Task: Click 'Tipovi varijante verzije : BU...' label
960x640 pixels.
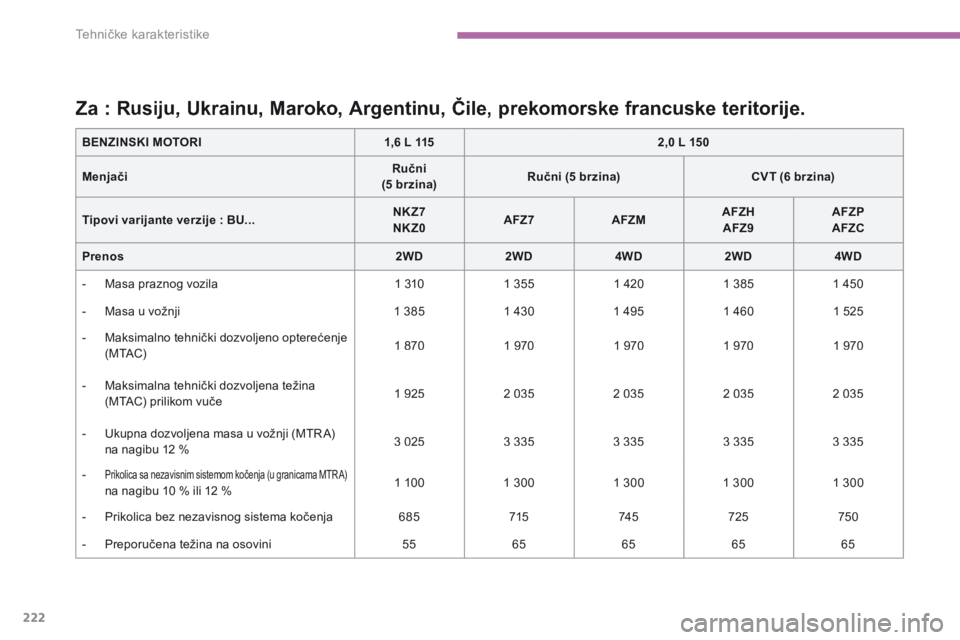Action: point(169,220)
